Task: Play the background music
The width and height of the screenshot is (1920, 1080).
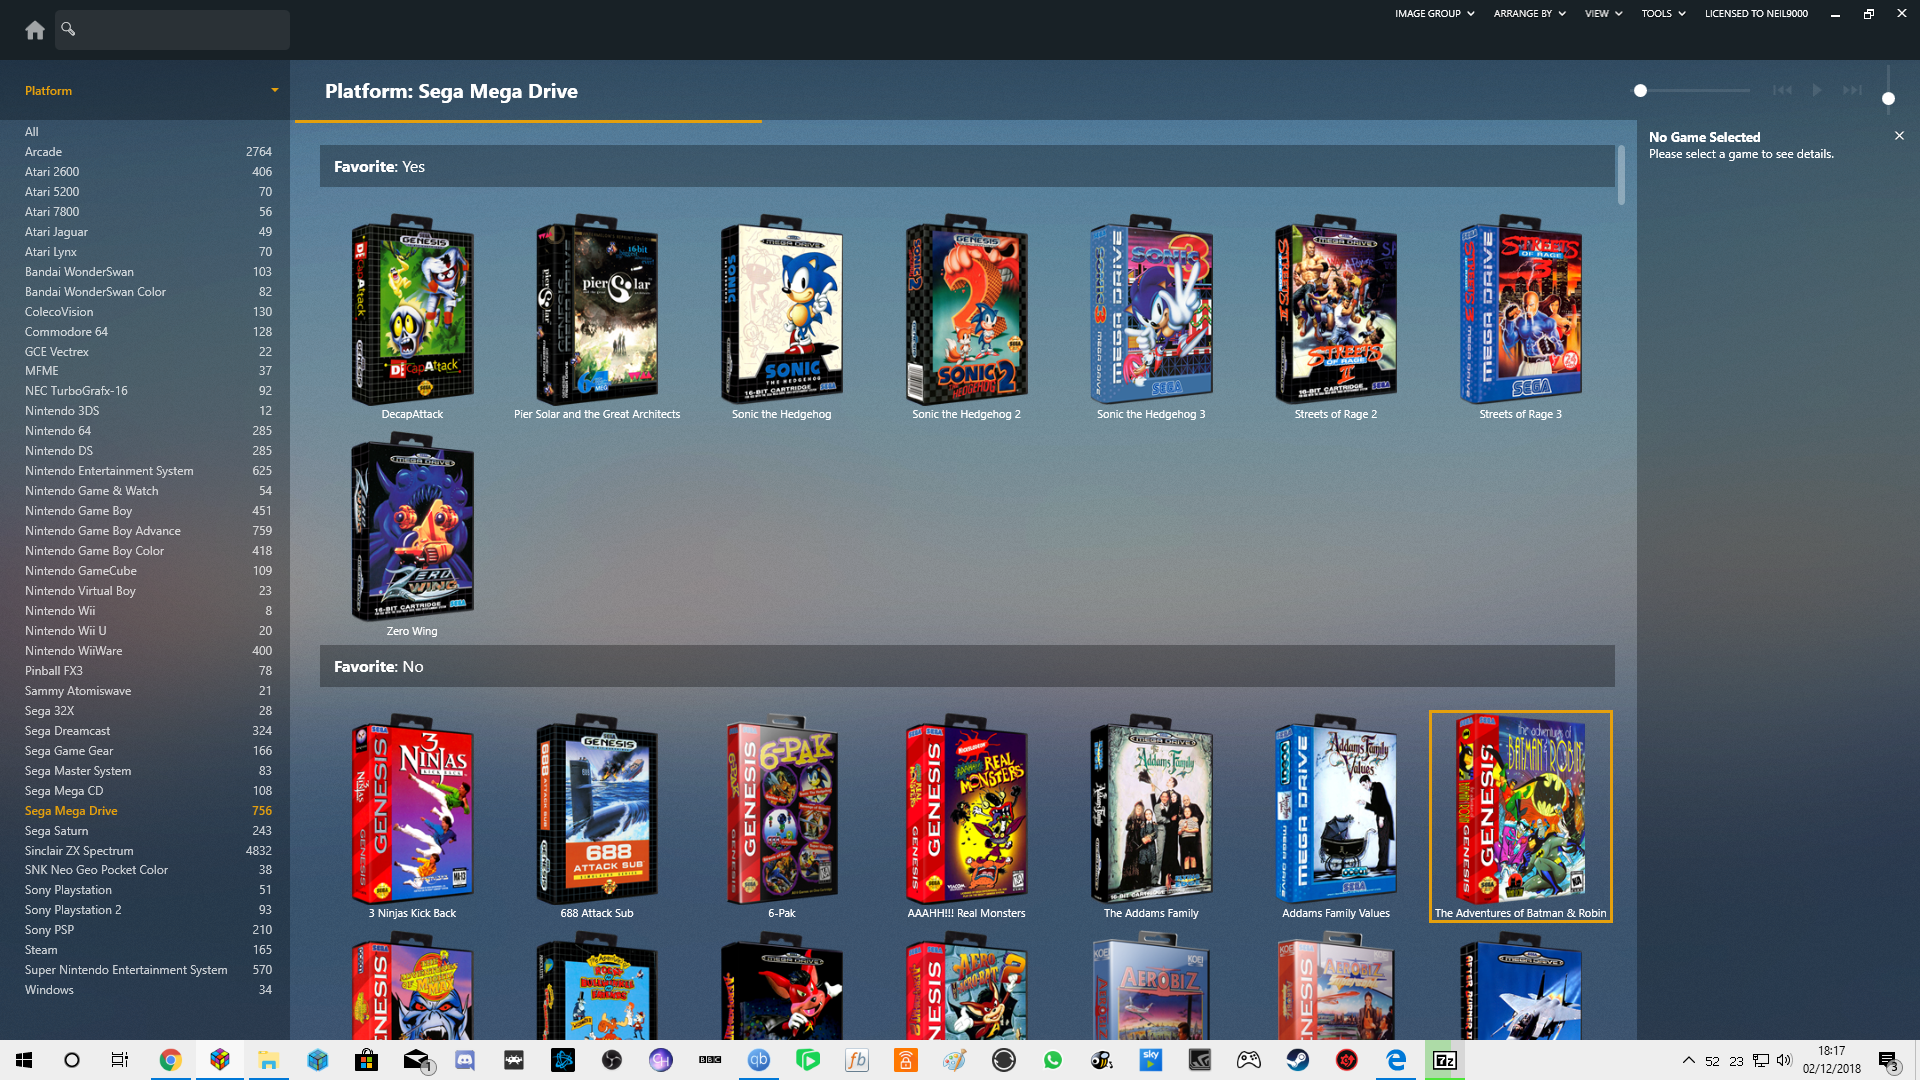Action: click(x=1817, y=91)
